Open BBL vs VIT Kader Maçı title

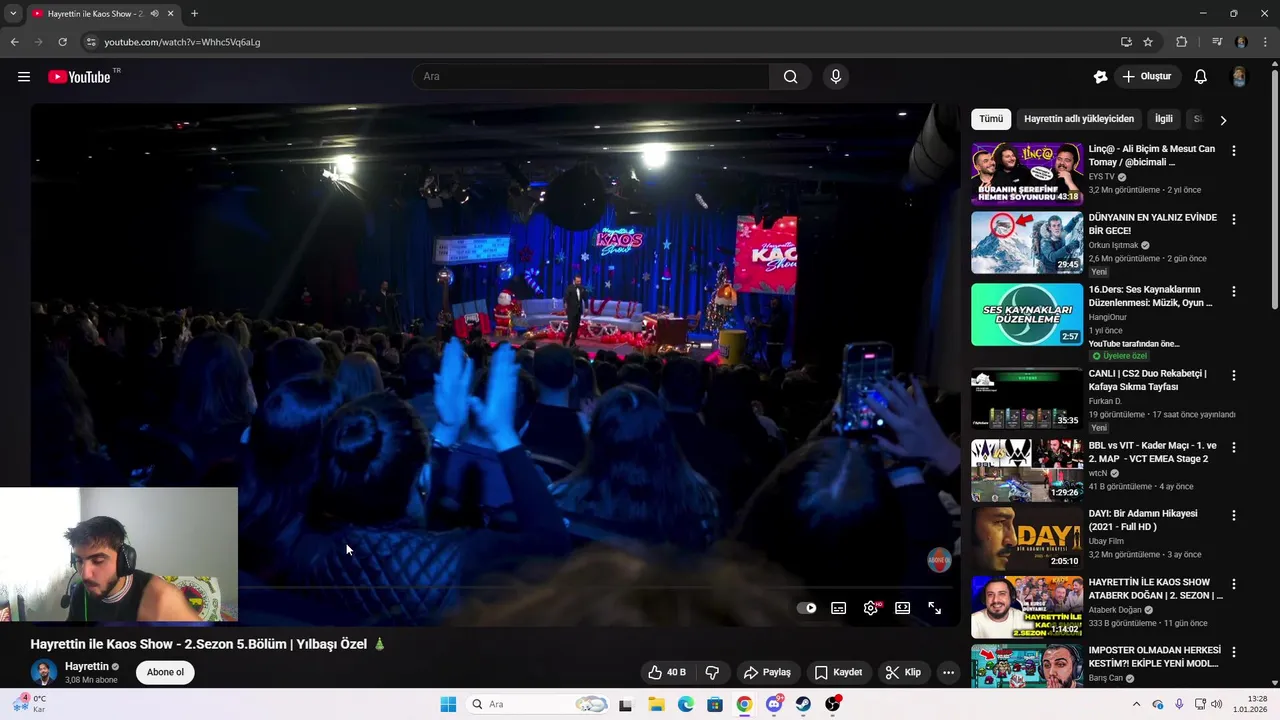click(1153, 452)
